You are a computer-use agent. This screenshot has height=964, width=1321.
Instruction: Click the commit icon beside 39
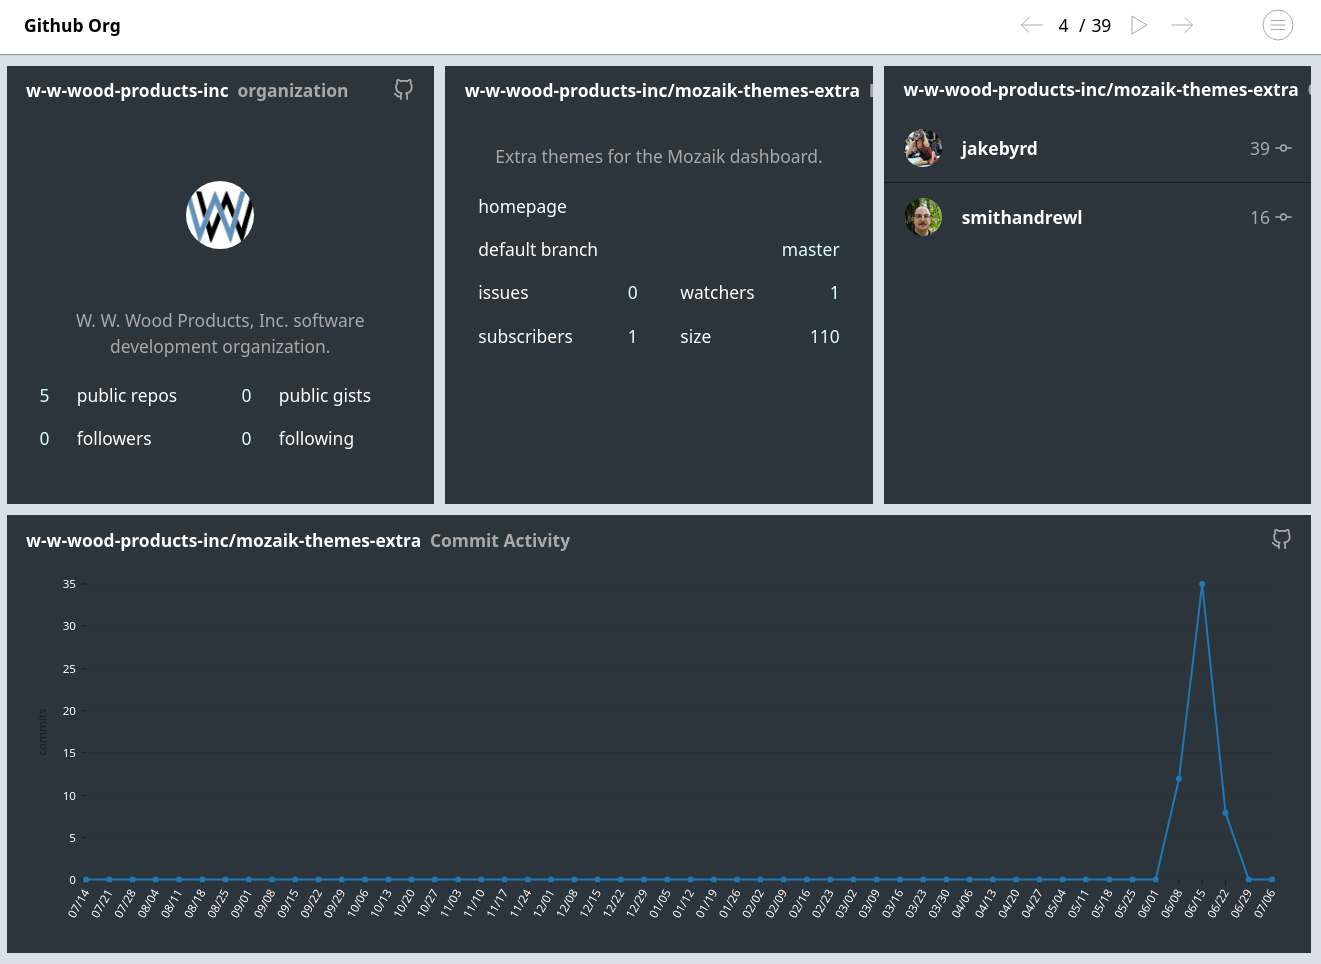tap(1284, 148)
